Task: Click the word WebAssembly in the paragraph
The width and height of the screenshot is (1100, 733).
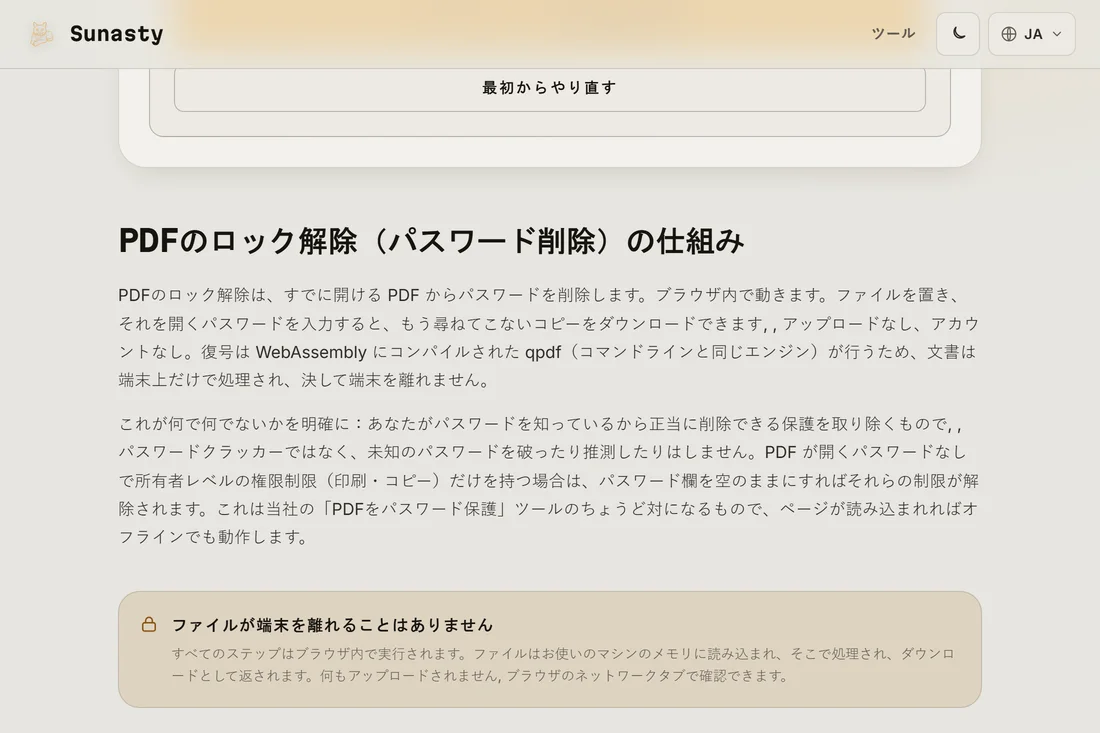Action: click(x=311, y=352)
